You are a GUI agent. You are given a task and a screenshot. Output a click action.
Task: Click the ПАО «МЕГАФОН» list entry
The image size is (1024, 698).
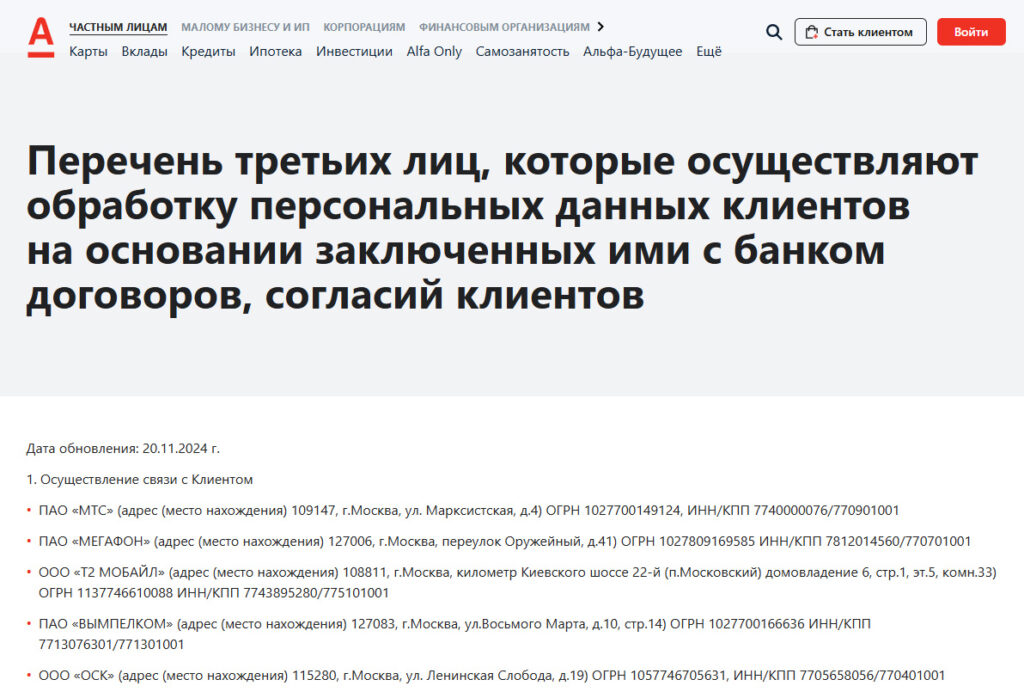pos(505,541)
